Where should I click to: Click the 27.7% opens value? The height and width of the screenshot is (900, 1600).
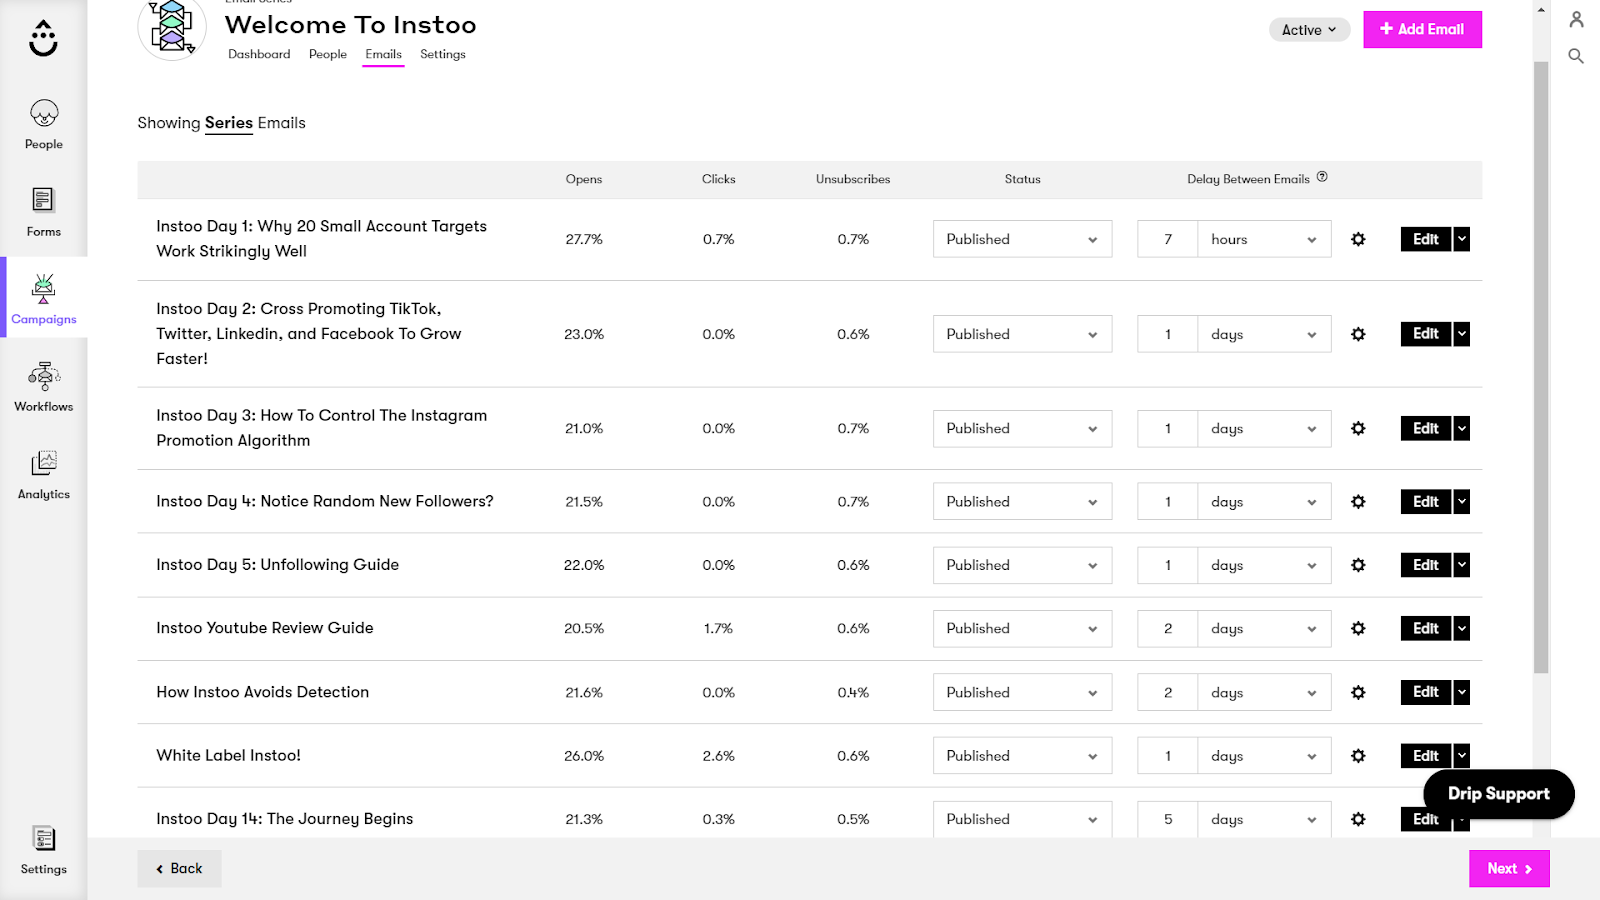(584, 239)
